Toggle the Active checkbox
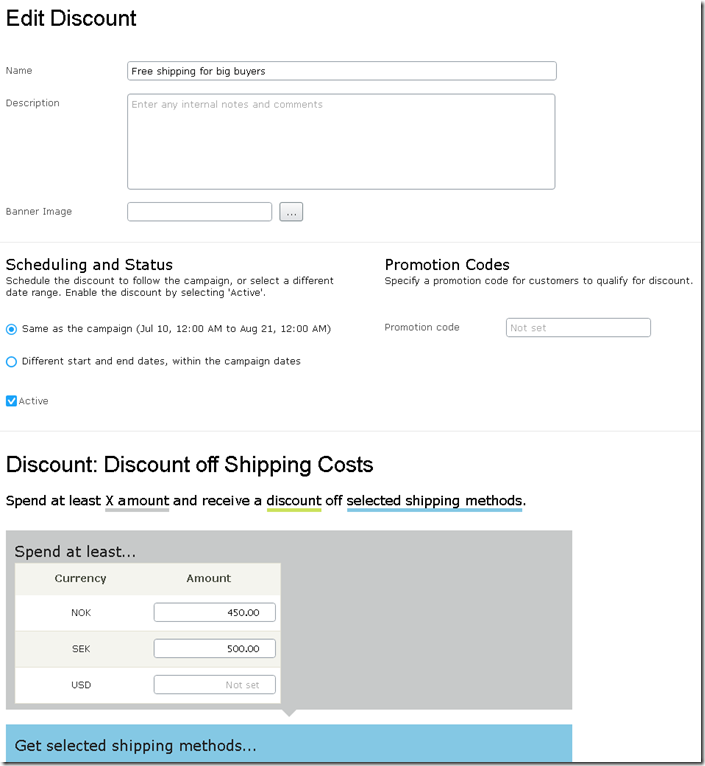This screenshot has width=705, height=766. 12,401
